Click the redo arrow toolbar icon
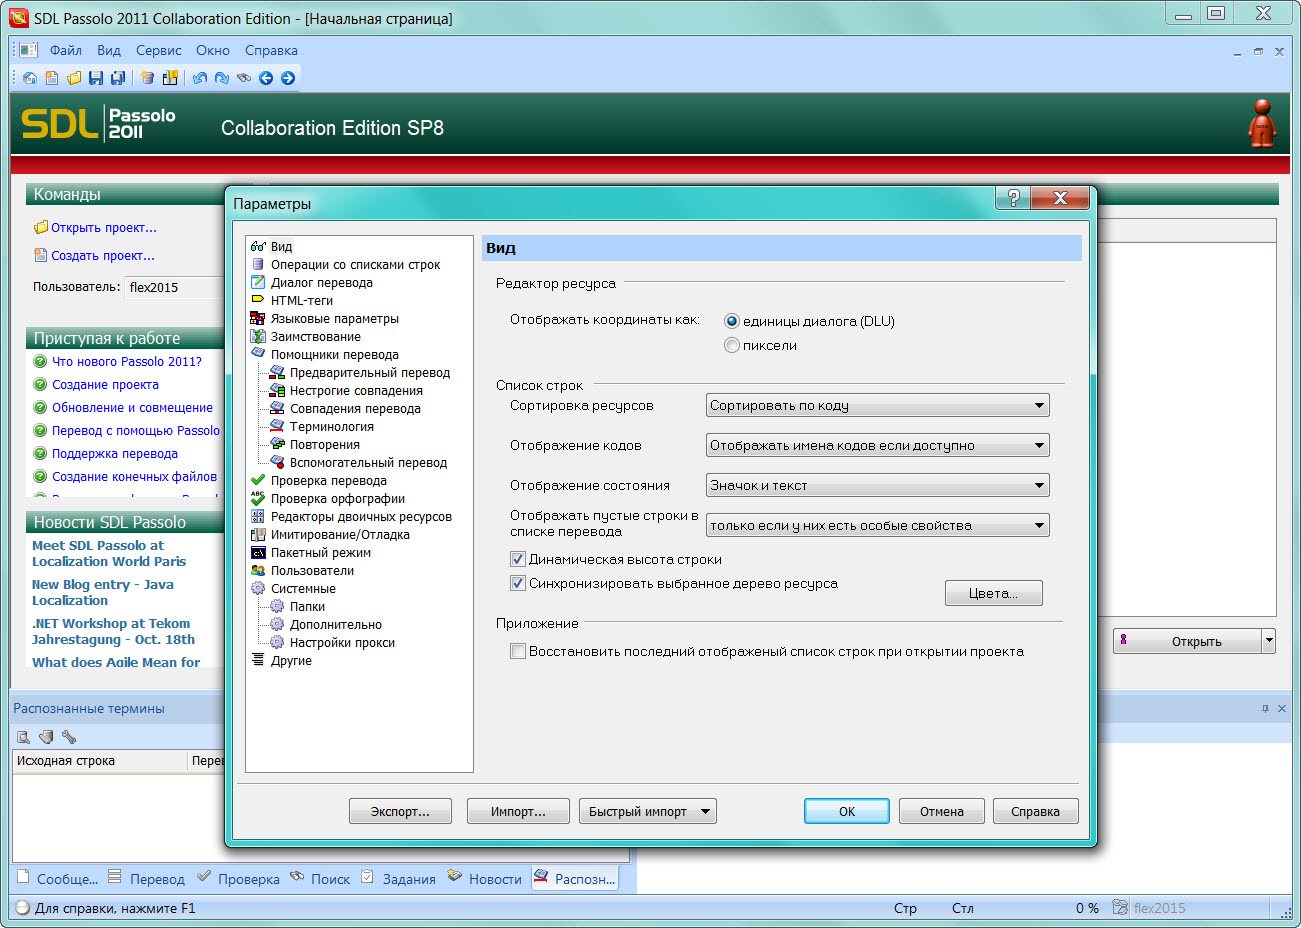The height and width of the screenshot is (928, 1301). 222,78
